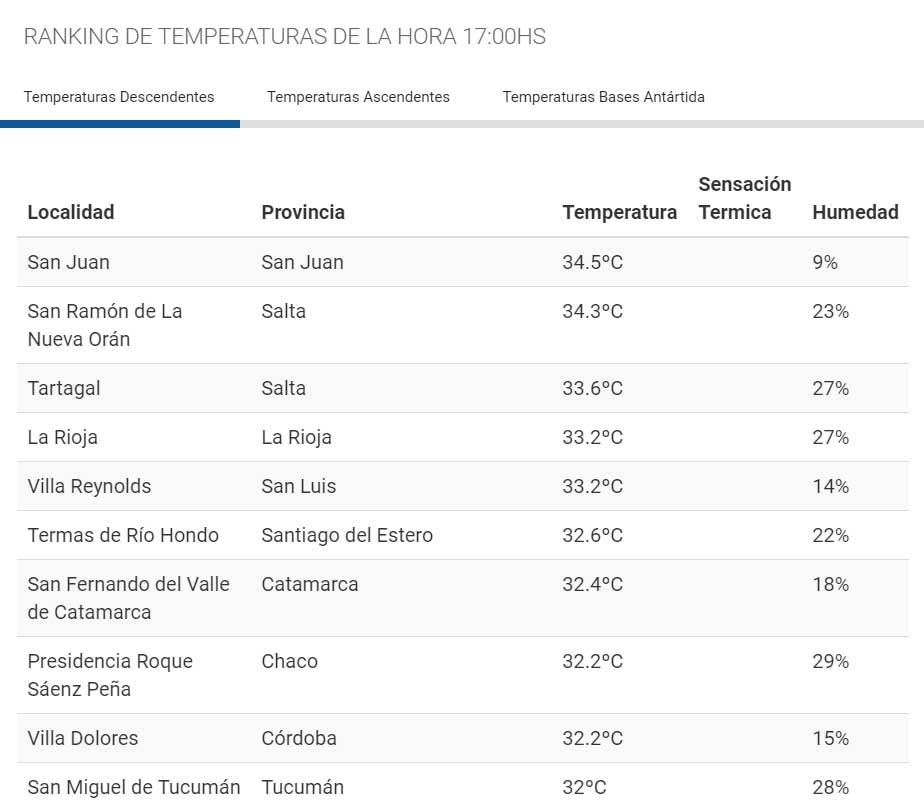
Task: Click La Rioja in the Localidad column
Action: [x=63, y=437]
